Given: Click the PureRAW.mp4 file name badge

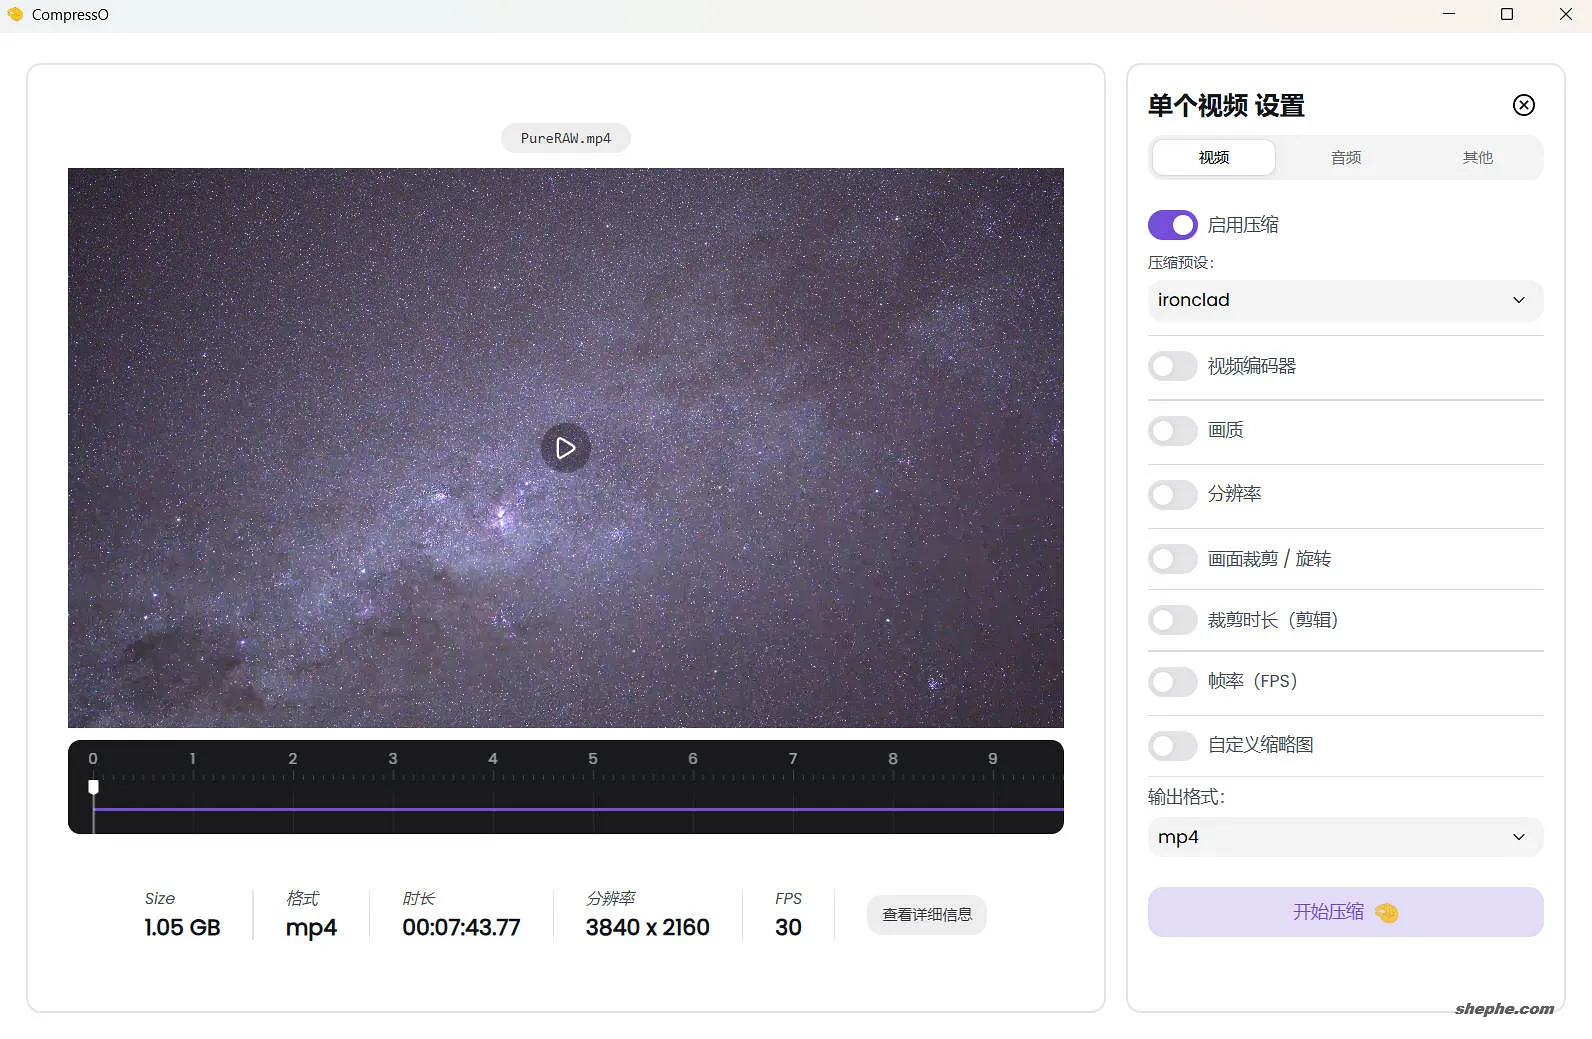Looking at the screenshot, I should [566, 138].
